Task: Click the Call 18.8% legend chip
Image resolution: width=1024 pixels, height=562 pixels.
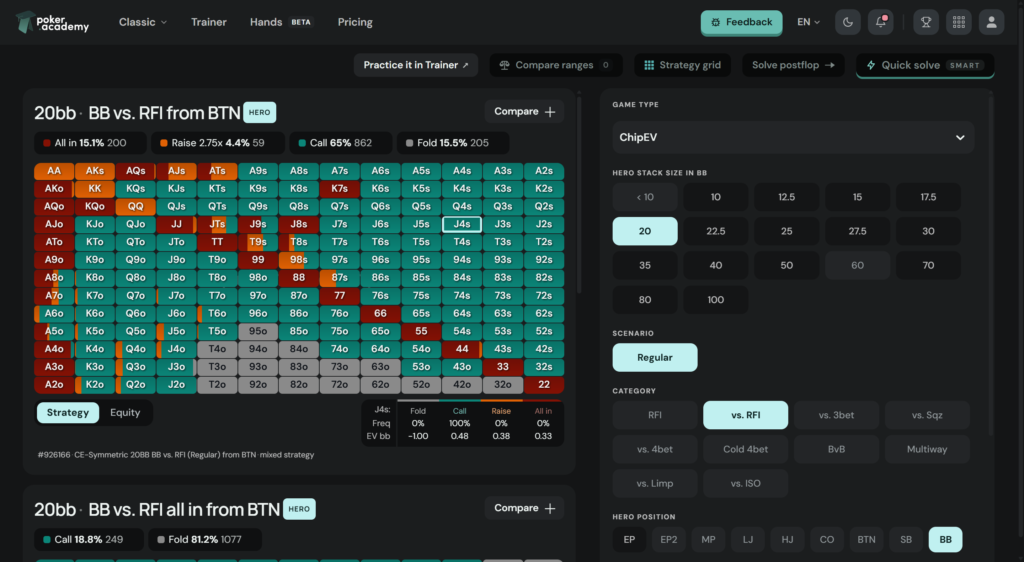Action: coord(89,539)
